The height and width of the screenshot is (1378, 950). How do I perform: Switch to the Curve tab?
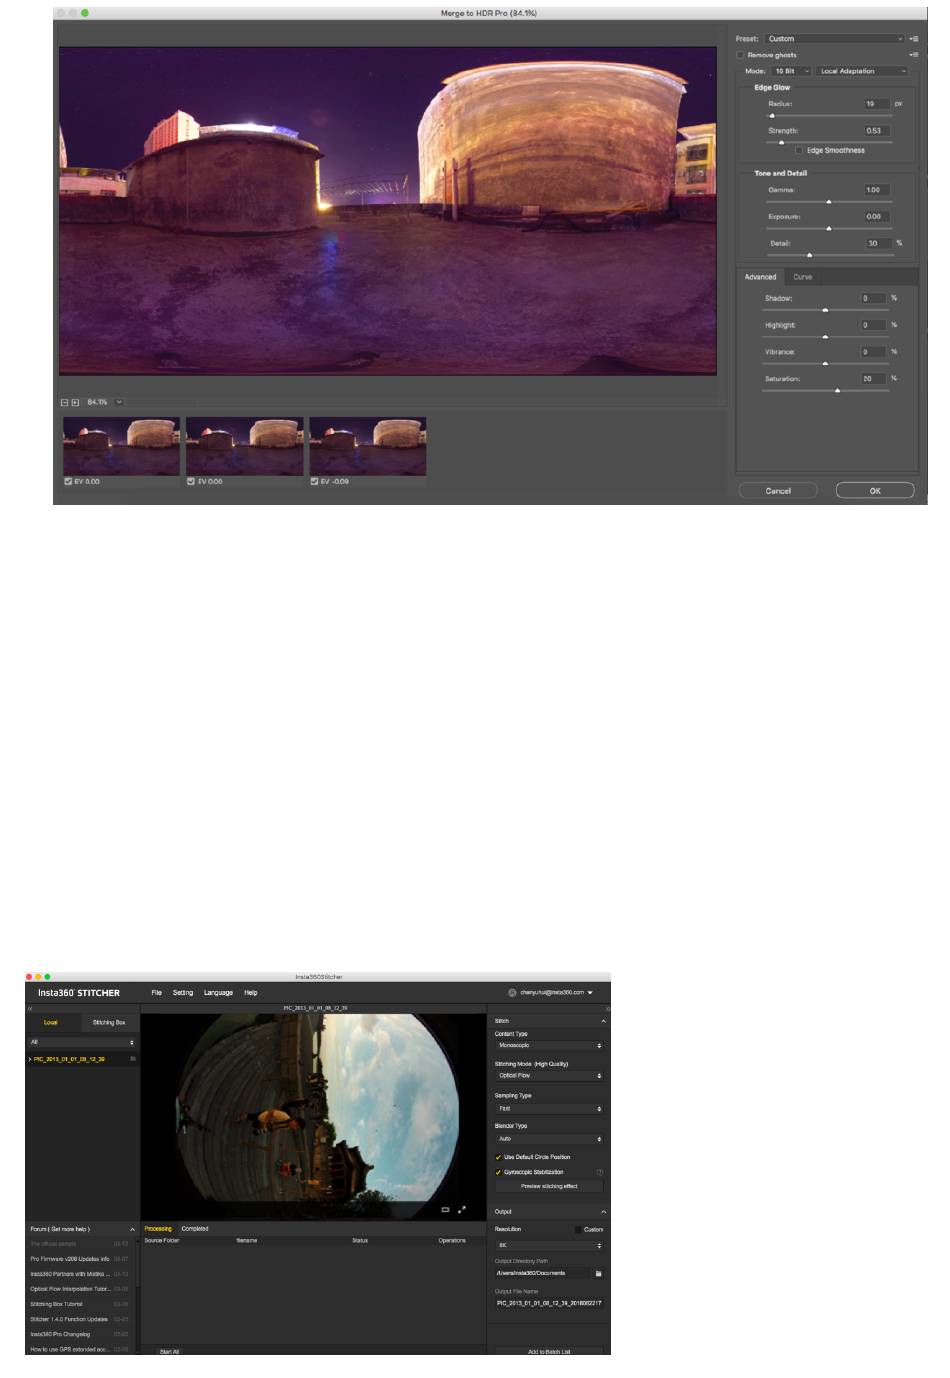(803, 277)
